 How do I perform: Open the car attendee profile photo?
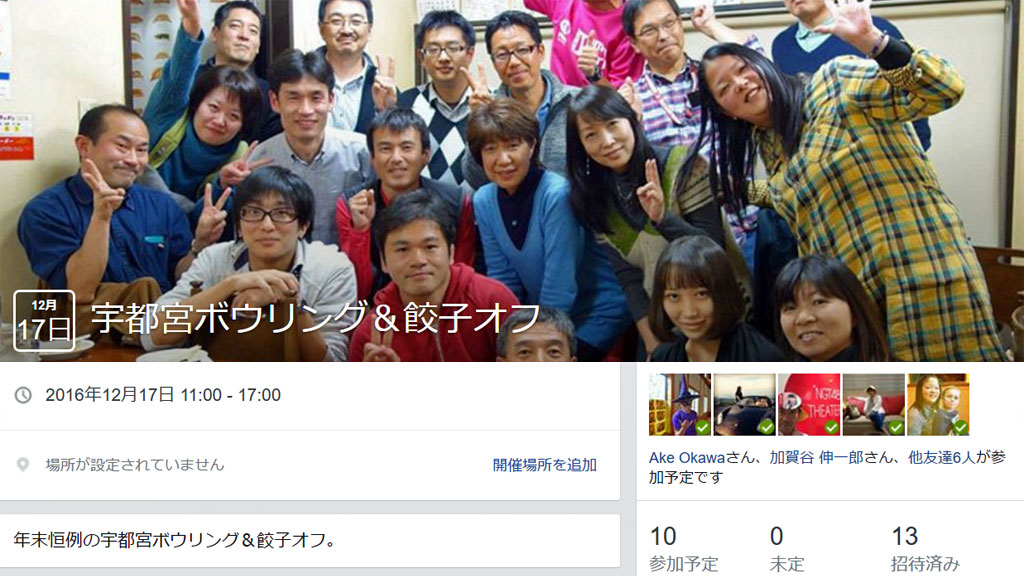click(744, 404)
